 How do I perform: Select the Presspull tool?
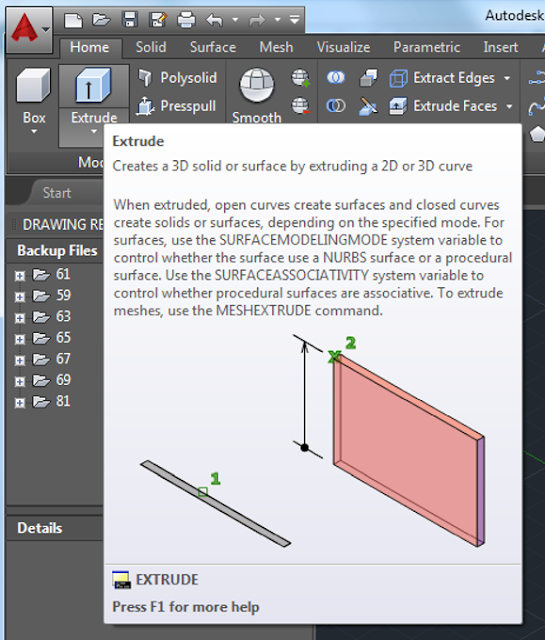pos(176,106)
